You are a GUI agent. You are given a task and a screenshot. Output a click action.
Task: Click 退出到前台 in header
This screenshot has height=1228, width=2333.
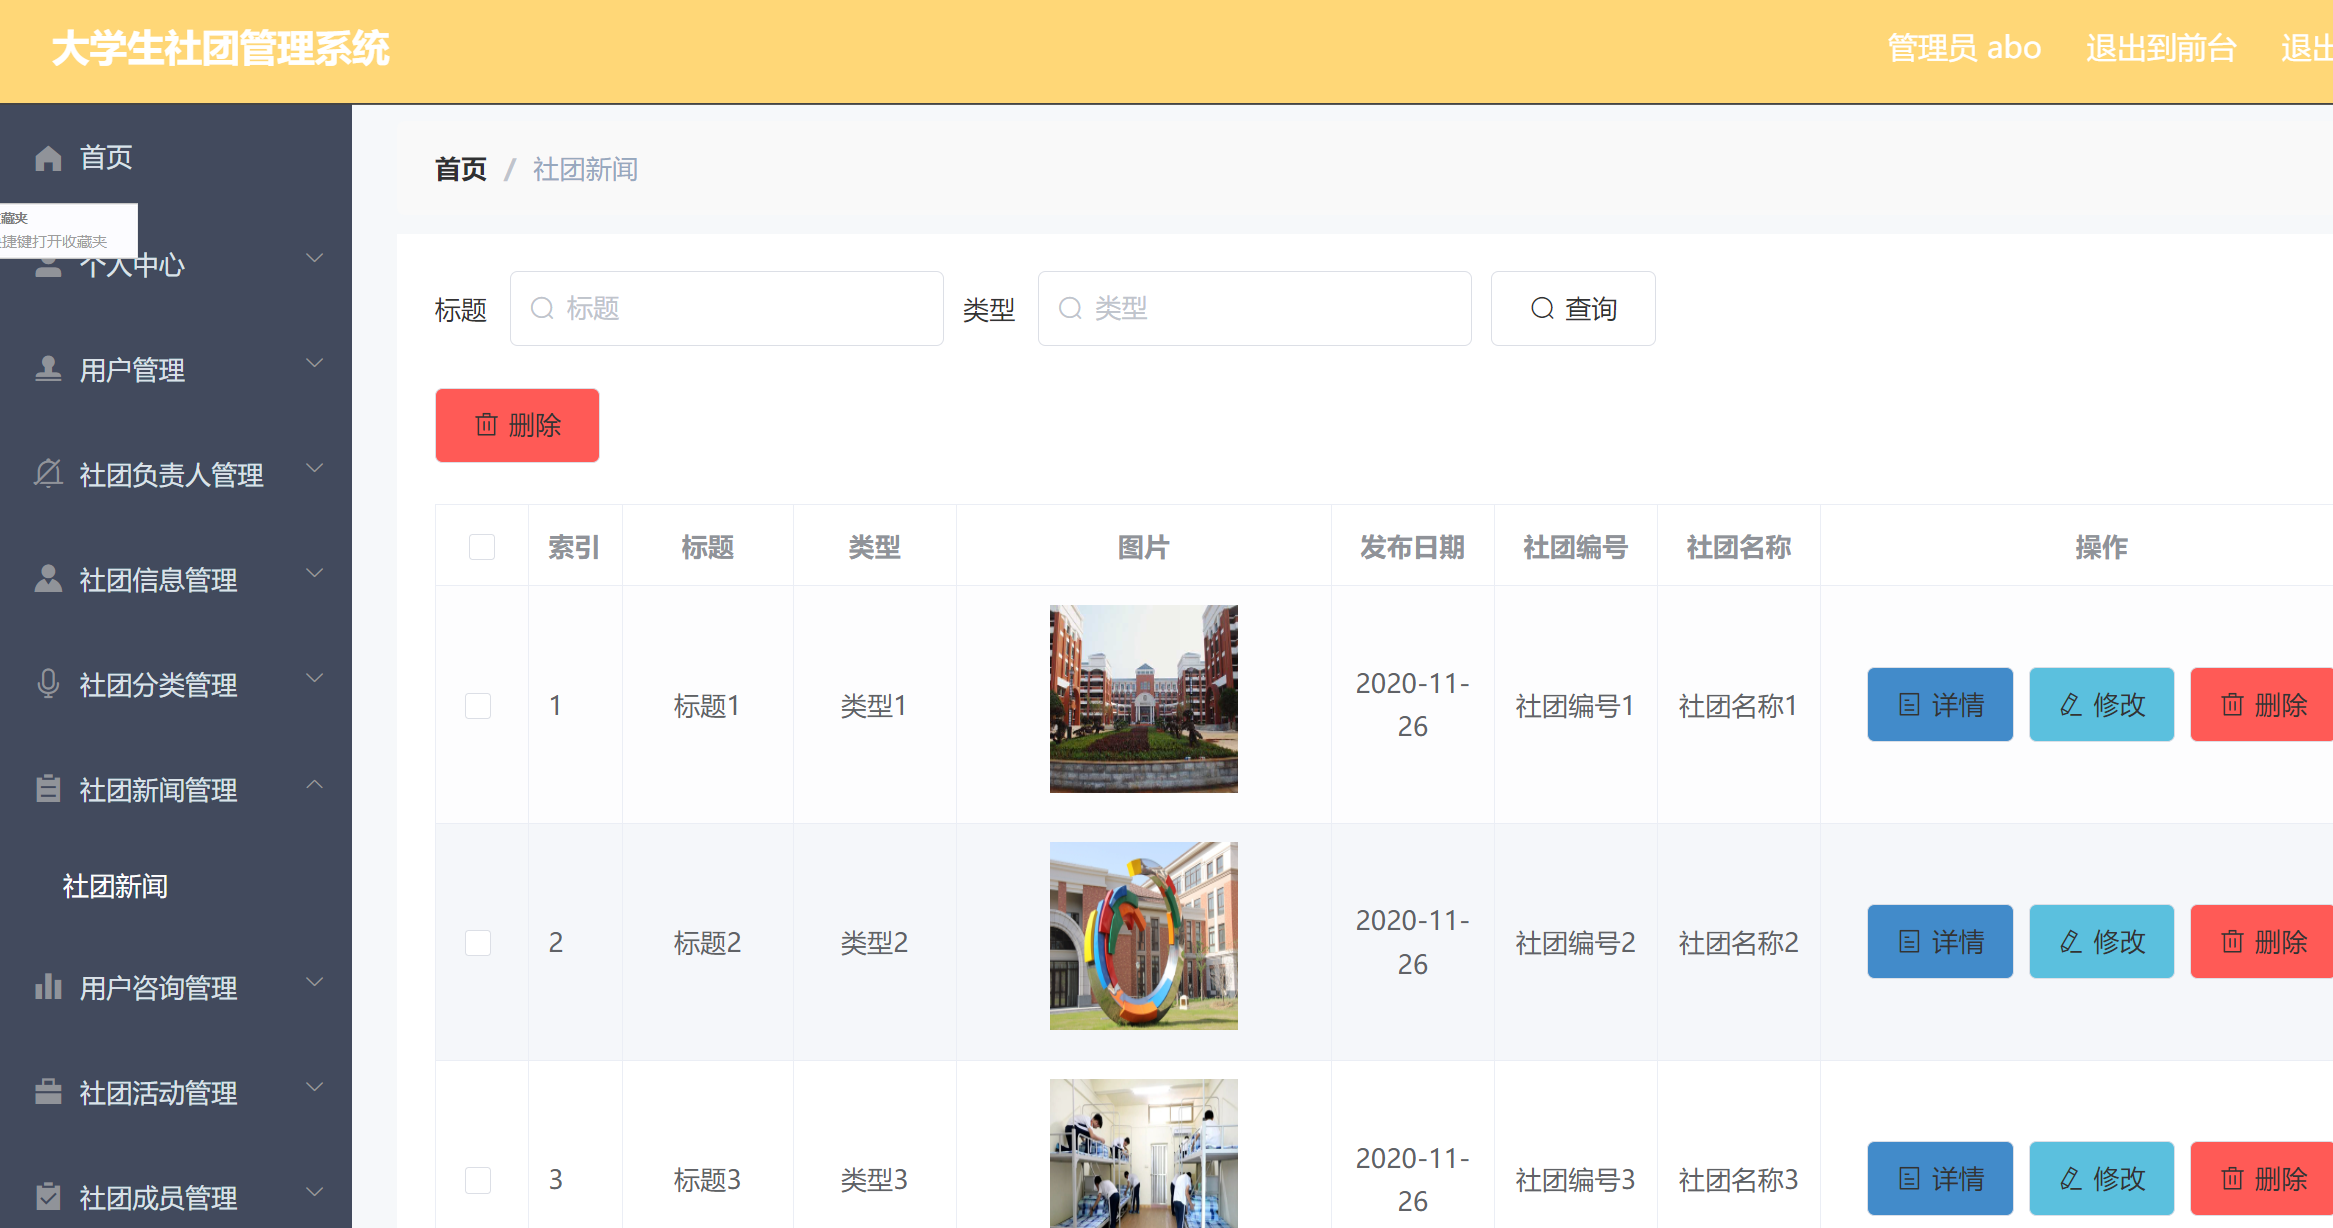(x=2161, y=48)
